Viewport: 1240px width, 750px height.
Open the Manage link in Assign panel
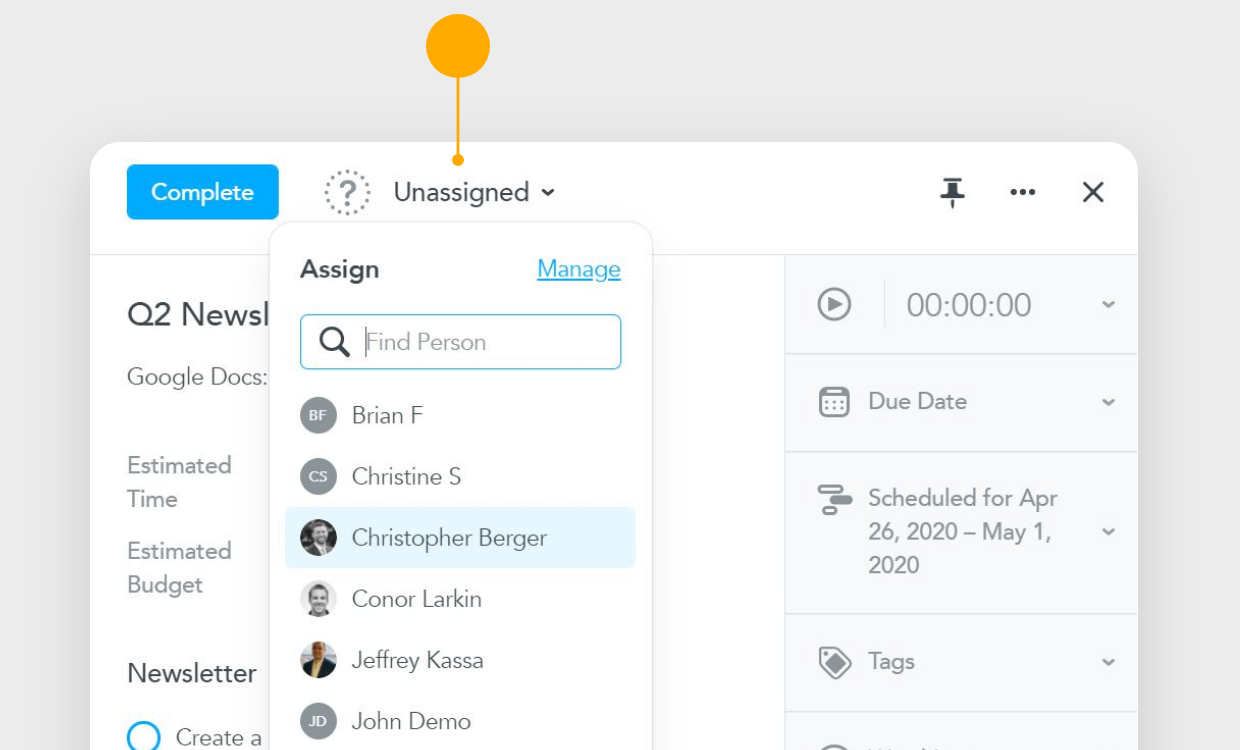(578, 268)
